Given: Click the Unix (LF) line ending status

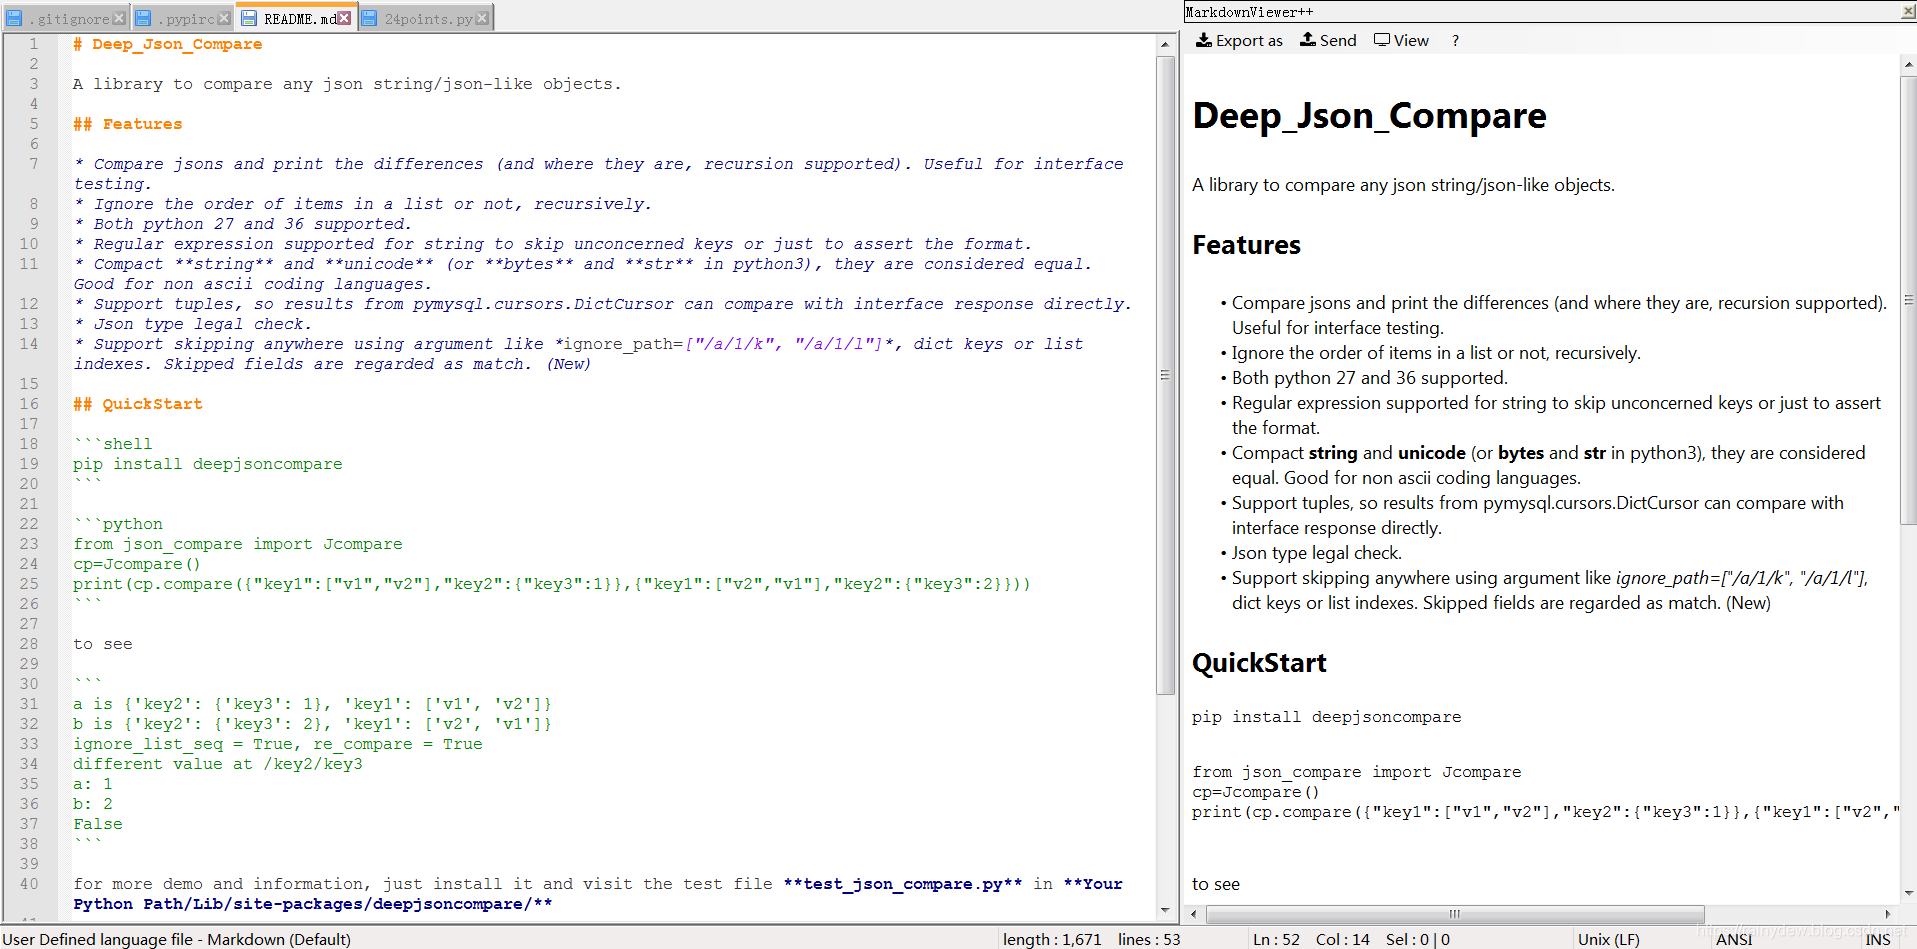Looking at the screenshot, I should [x=1609, y=939].
